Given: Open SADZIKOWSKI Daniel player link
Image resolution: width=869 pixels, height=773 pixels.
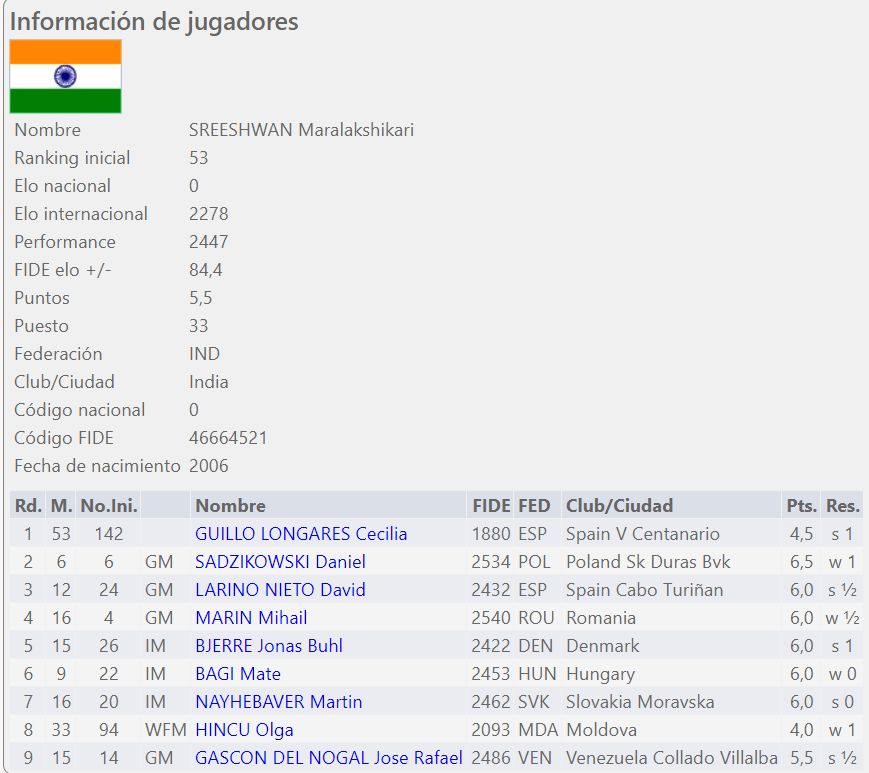Looking at the screenshot, I should pos(280,562).
